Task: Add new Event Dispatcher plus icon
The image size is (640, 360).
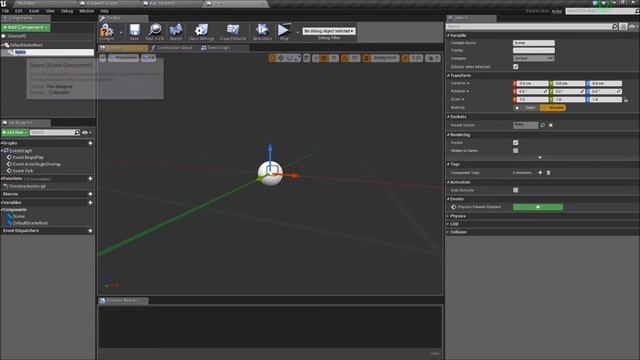Action: click(90, 231)
